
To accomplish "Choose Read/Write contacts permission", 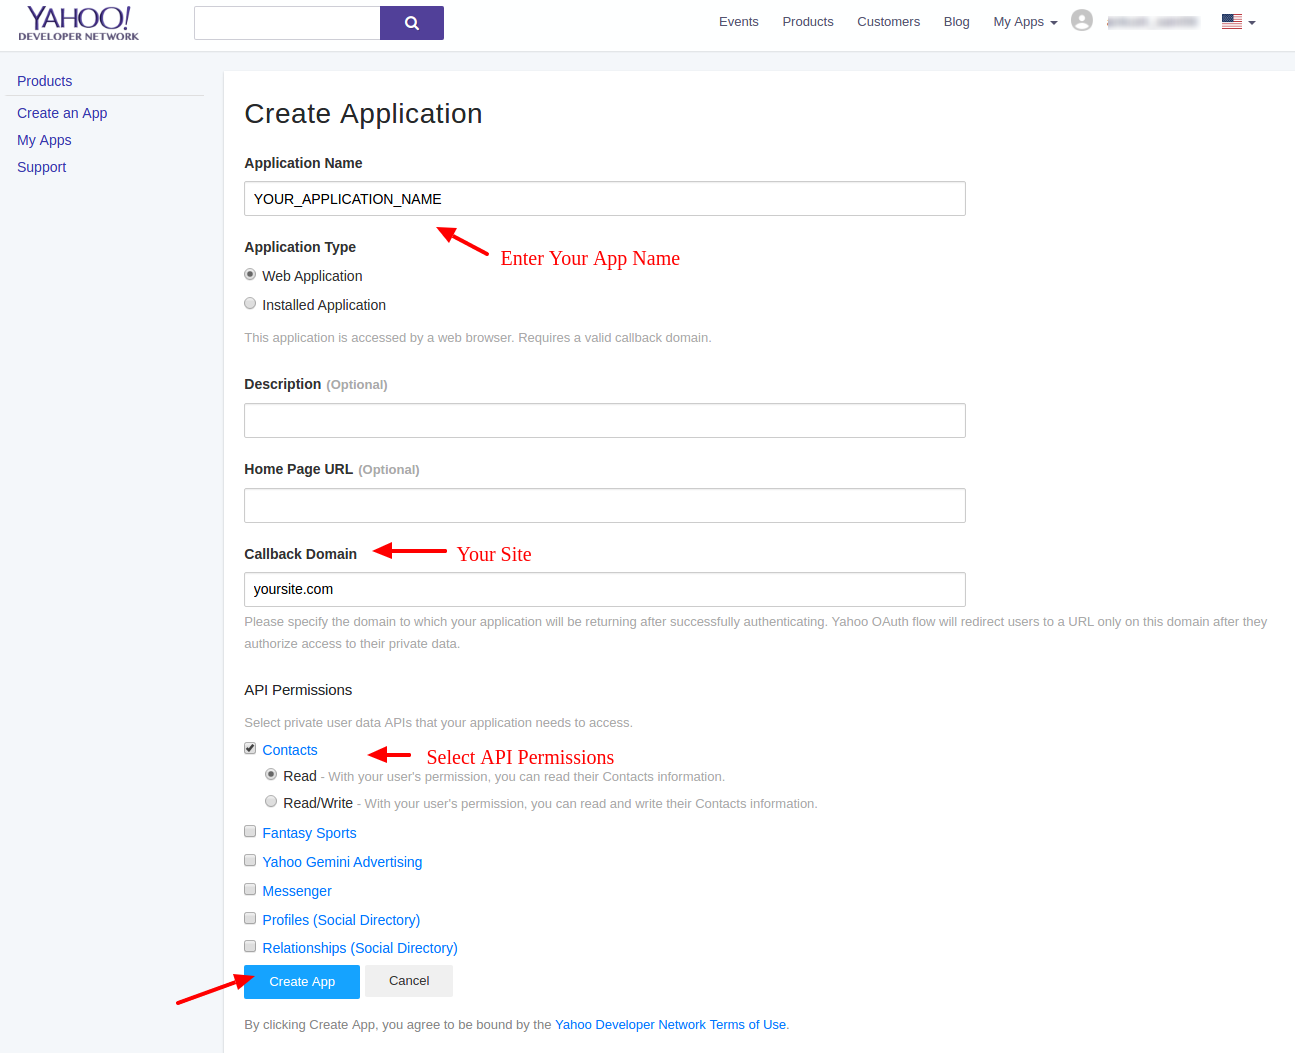I will 271,802.
